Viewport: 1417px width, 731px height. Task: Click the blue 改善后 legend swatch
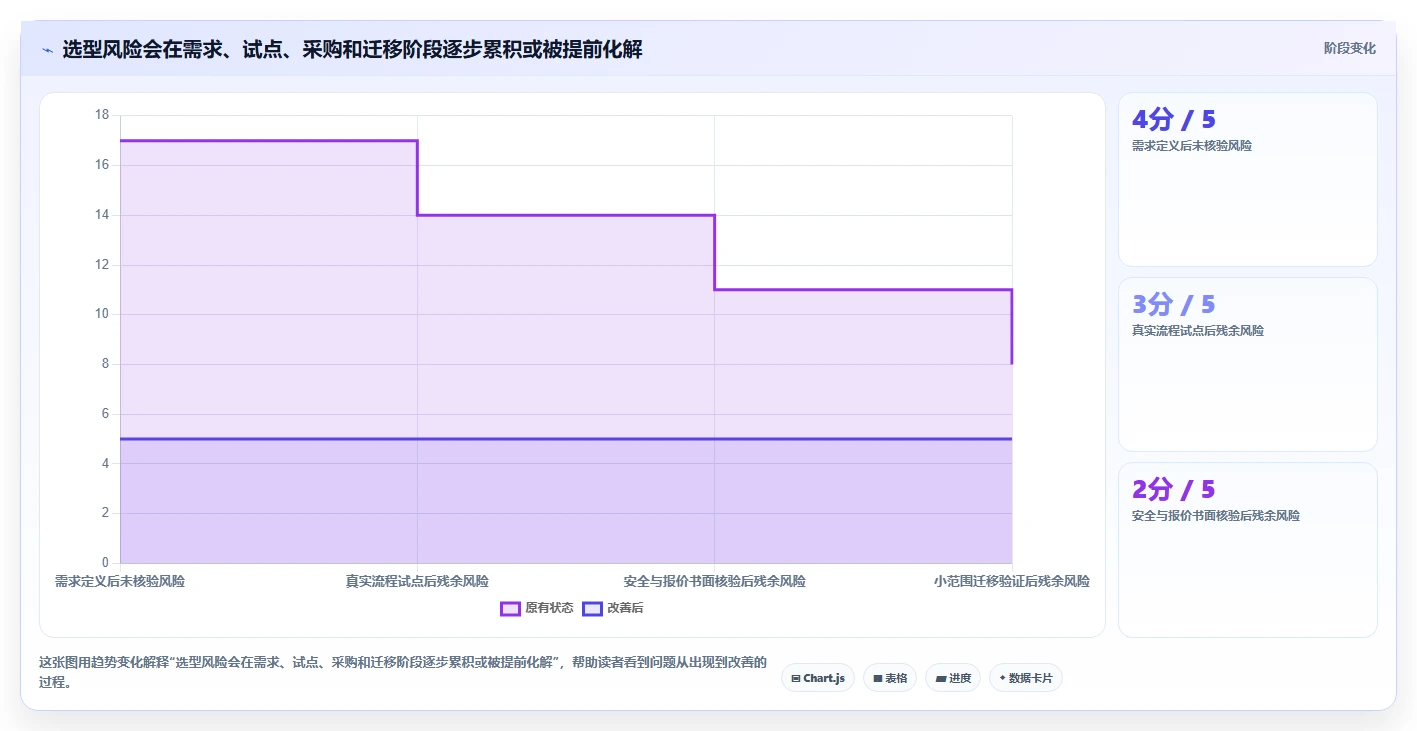[592, 608]
